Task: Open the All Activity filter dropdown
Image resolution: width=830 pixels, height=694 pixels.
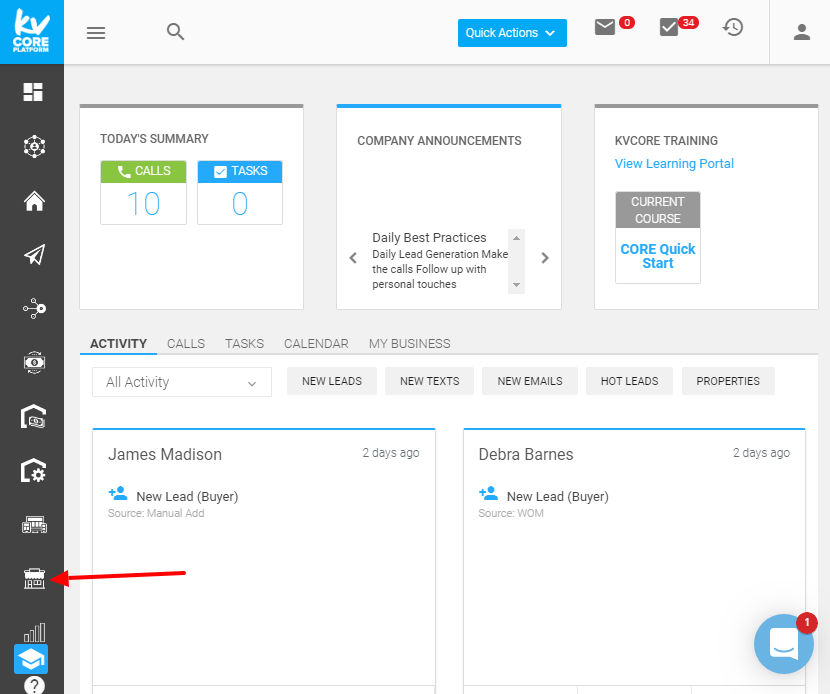Action: (x=182, y=382)
